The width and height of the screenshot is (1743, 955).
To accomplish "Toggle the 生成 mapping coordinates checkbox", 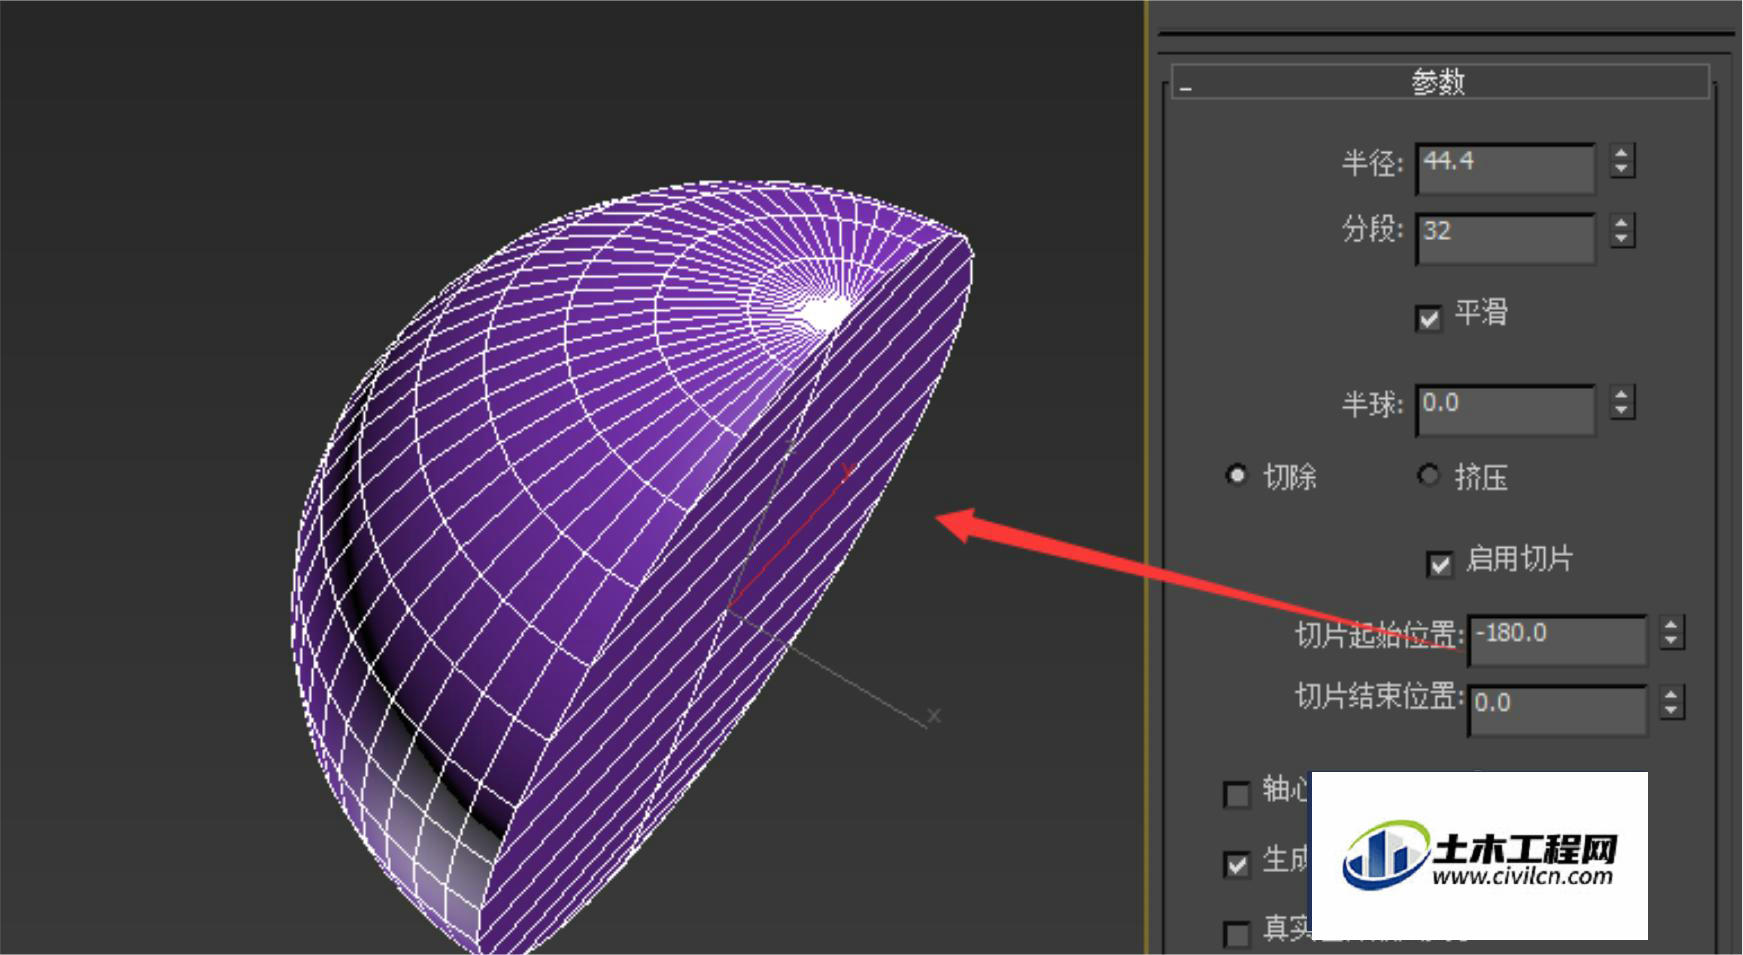I will (1237, 864).
